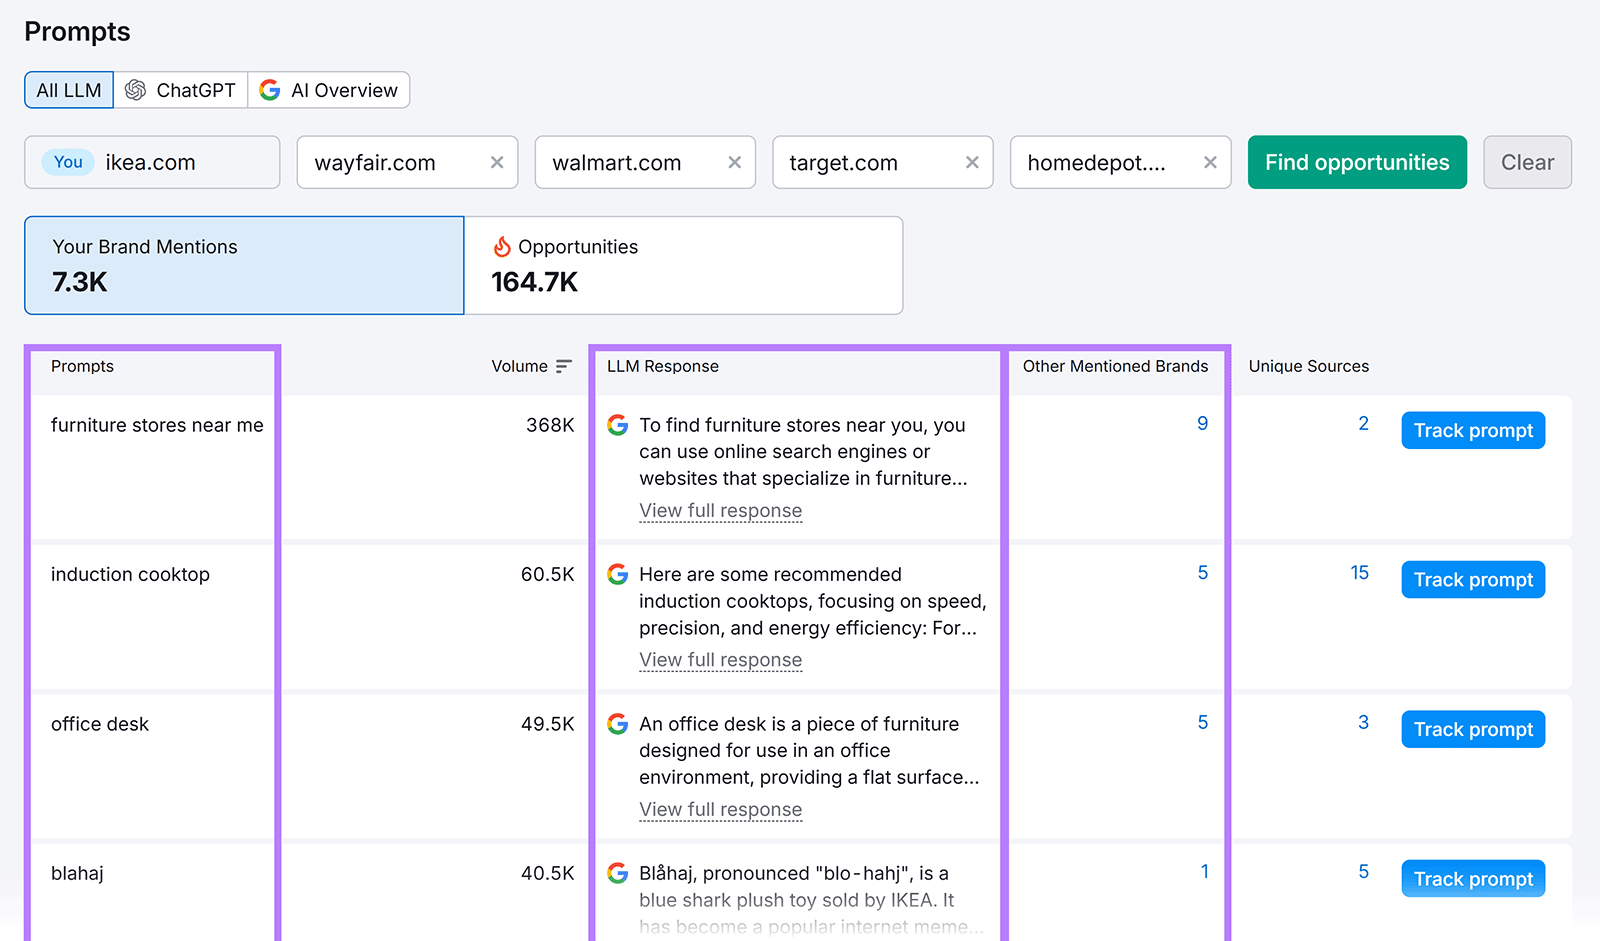Delete homedepot competitor via X icon
The height and width of the screenshot is (941, 1600).
click(1209, 162)
